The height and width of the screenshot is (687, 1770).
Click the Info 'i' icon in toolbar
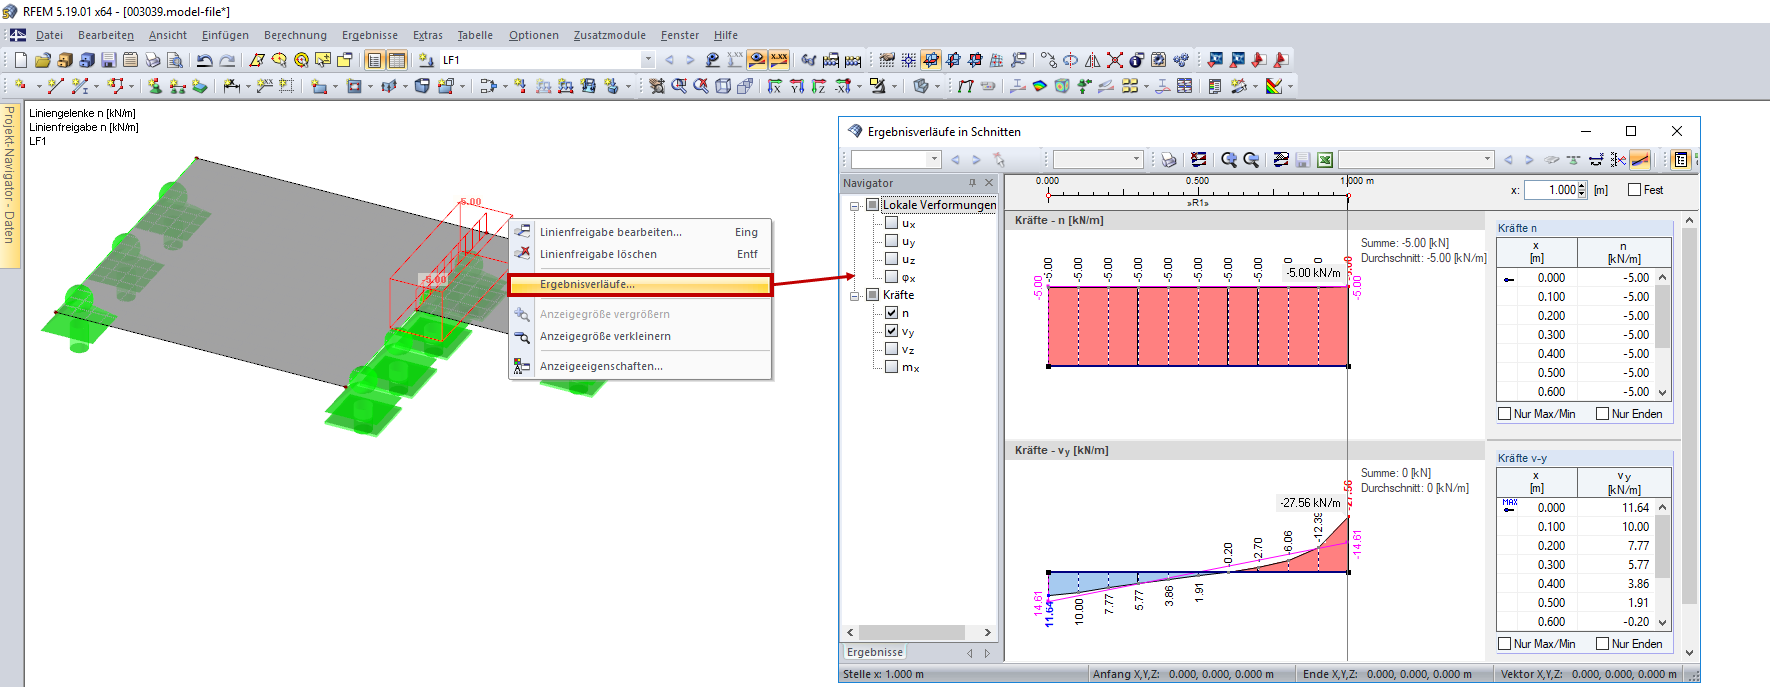point(1136,60)
